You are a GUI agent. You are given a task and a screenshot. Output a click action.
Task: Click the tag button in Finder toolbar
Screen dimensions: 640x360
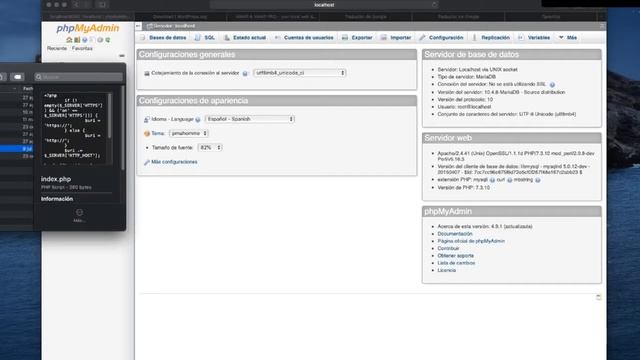tap(17, 77)
